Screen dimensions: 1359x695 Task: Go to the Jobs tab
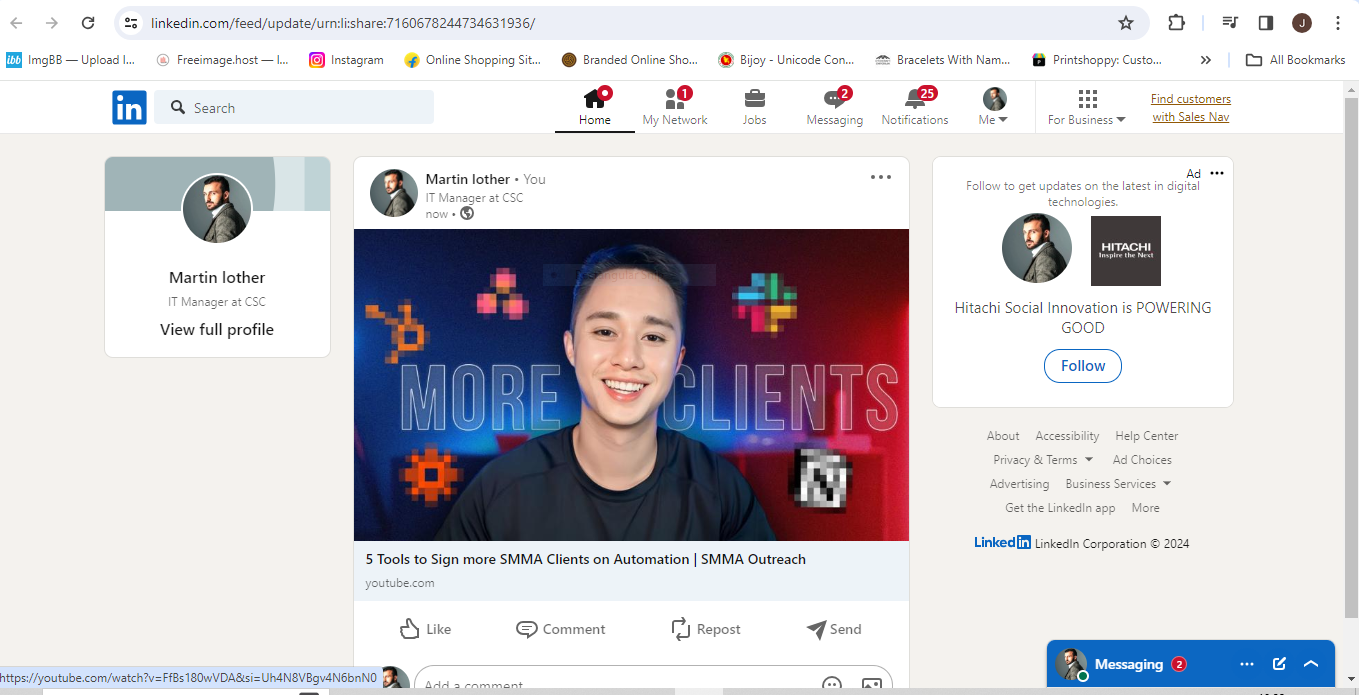pos(755,107)
